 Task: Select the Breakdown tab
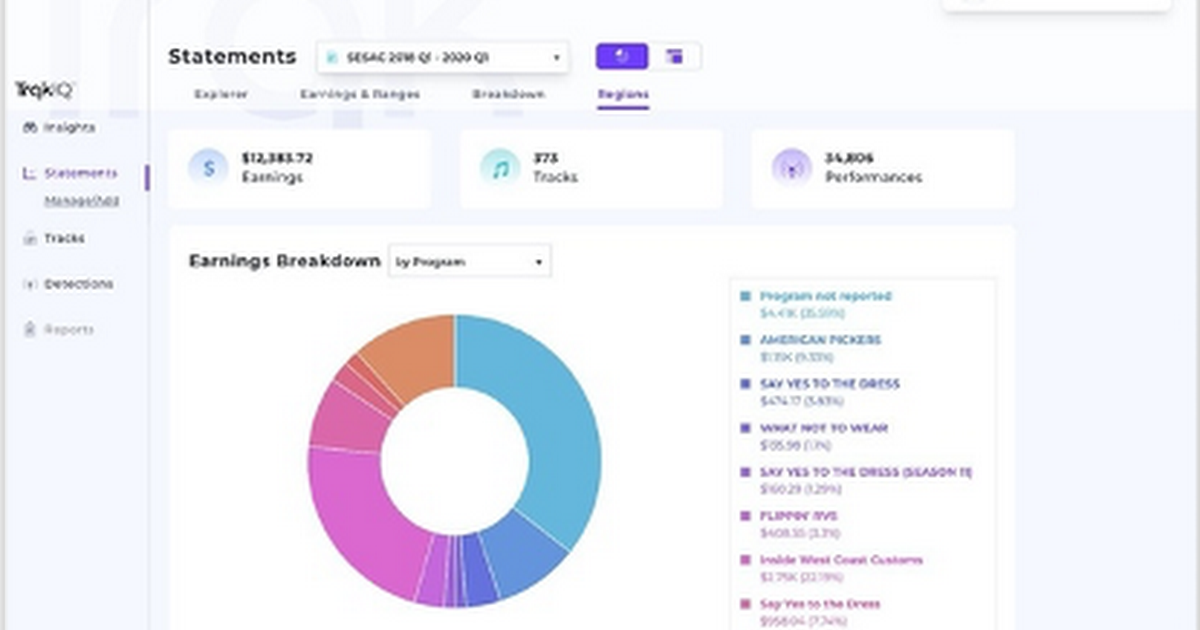pos(509,94)
